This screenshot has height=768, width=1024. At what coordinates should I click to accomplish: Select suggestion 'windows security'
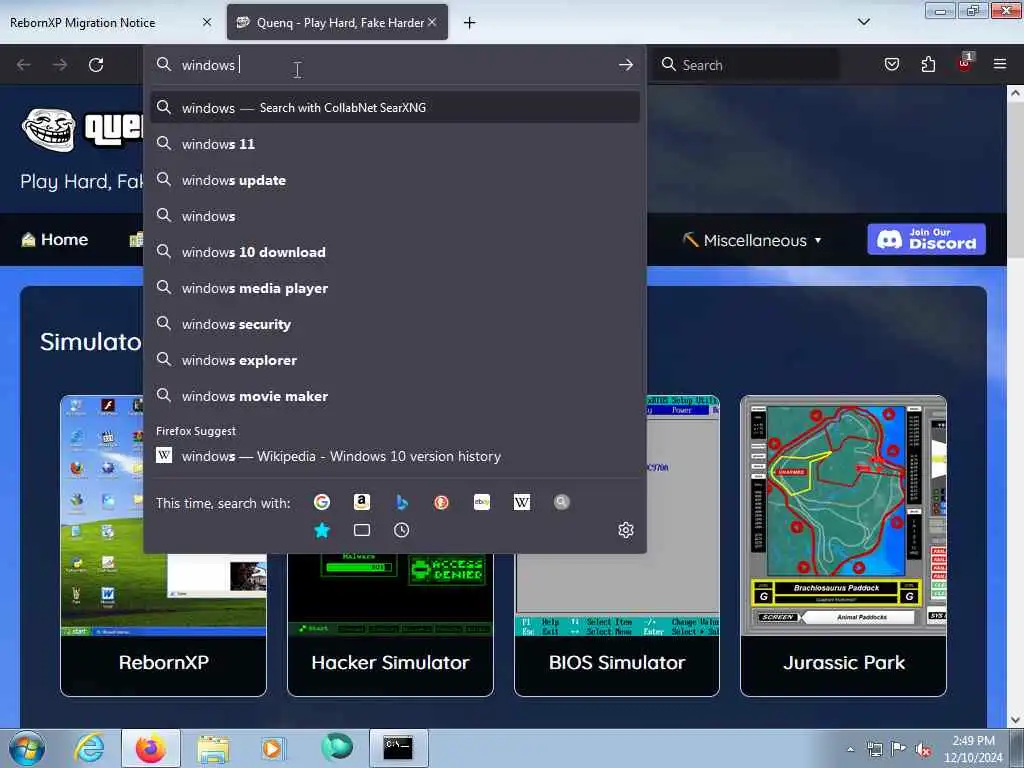tap(394, 324)
